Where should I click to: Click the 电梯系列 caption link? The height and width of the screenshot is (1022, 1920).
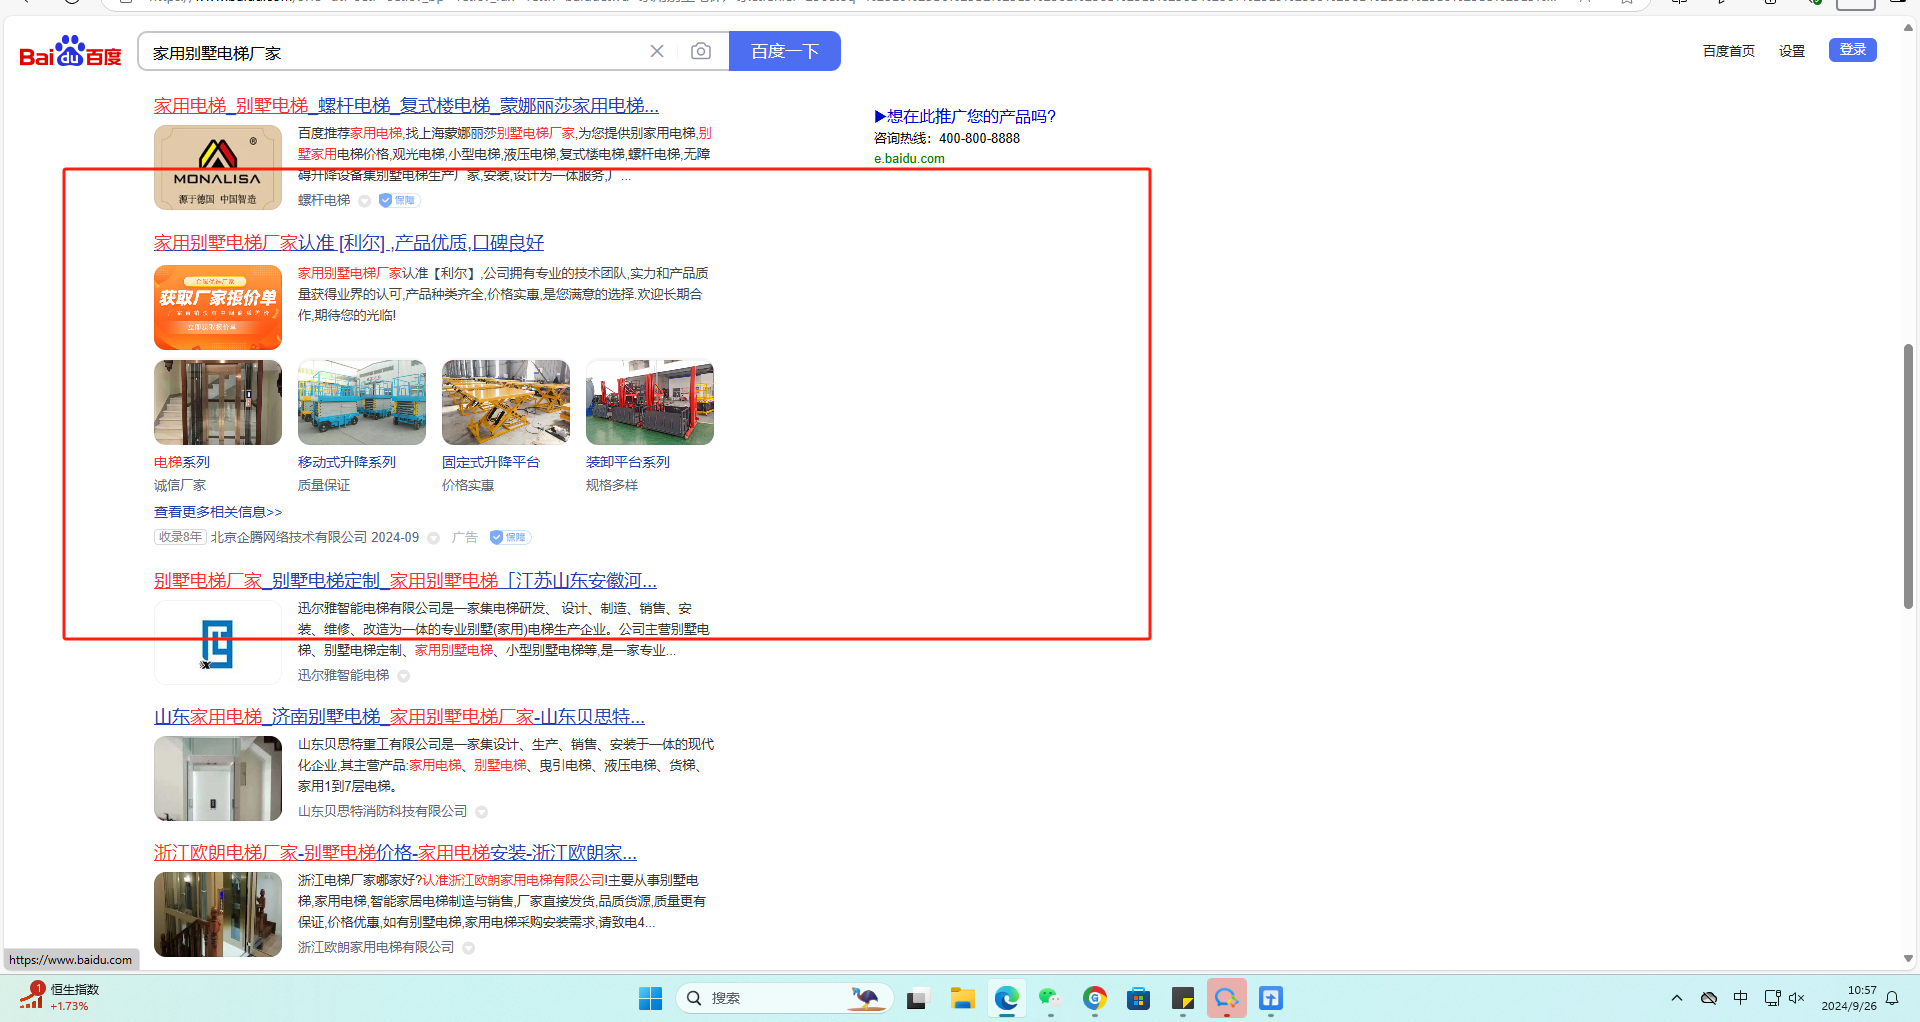(182, 462)
